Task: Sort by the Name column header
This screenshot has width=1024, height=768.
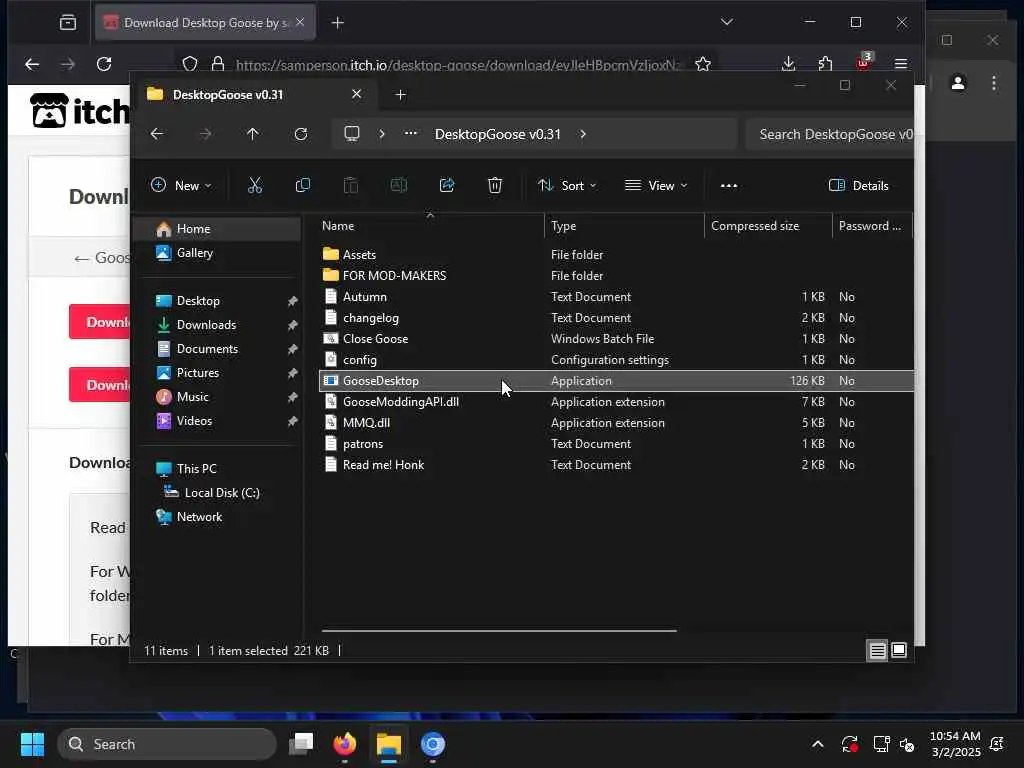Action: pos(430,226)
